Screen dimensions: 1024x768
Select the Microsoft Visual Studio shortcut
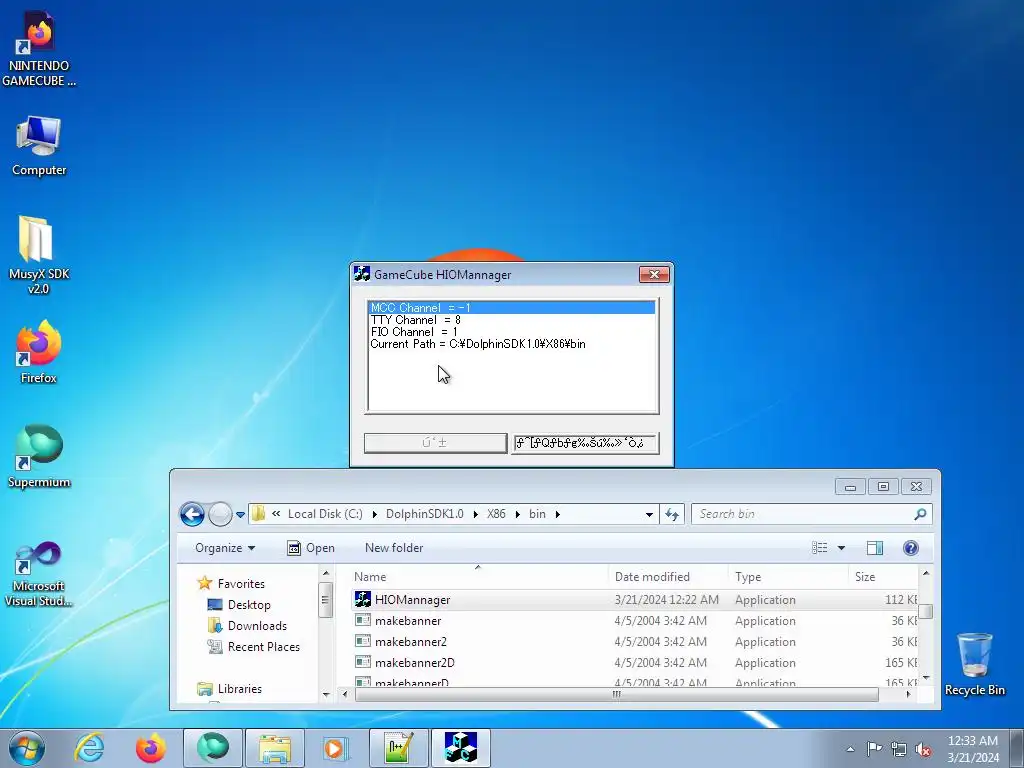39,573
